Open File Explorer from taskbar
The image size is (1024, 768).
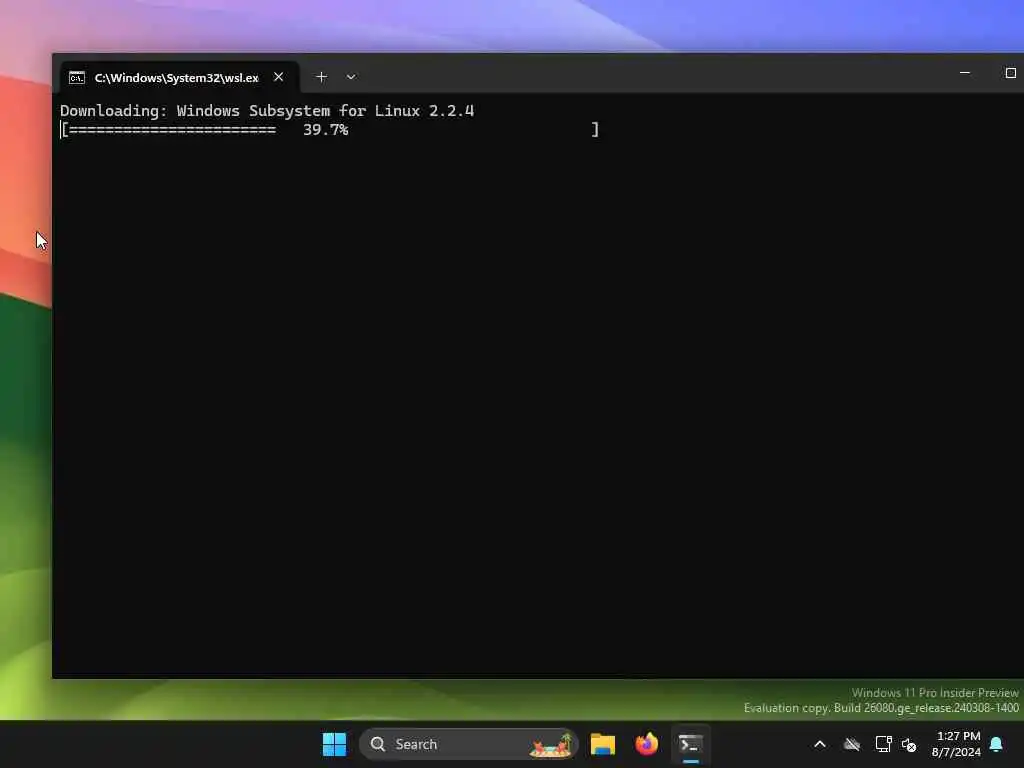(x=603, y=744)
